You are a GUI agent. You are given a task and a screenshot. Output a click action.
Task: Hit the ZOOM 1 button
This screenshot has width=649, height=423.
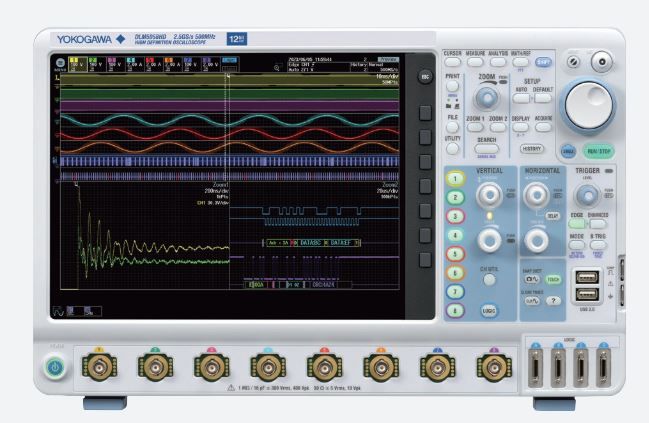(x=475, y=127)
